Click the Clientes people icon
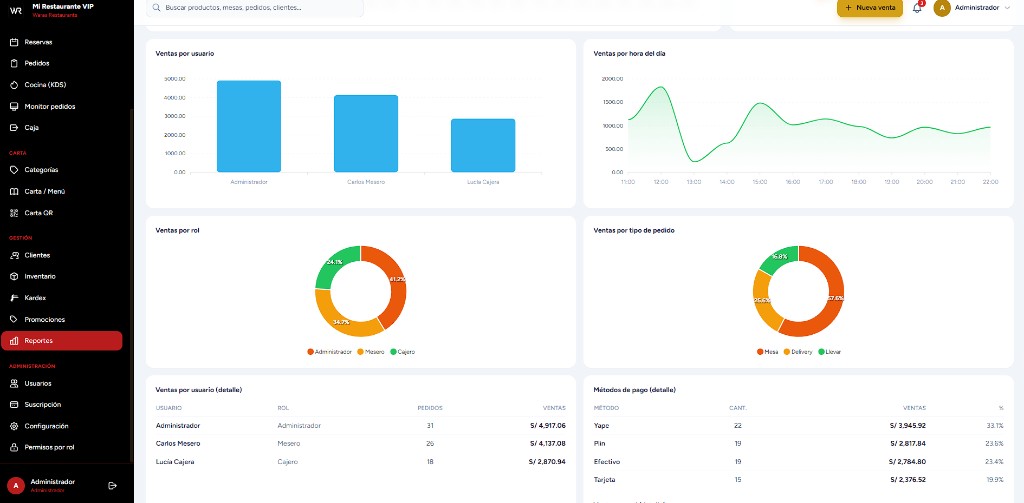The width and height of the screenshot is (1024, 503). tap(14, 255)
